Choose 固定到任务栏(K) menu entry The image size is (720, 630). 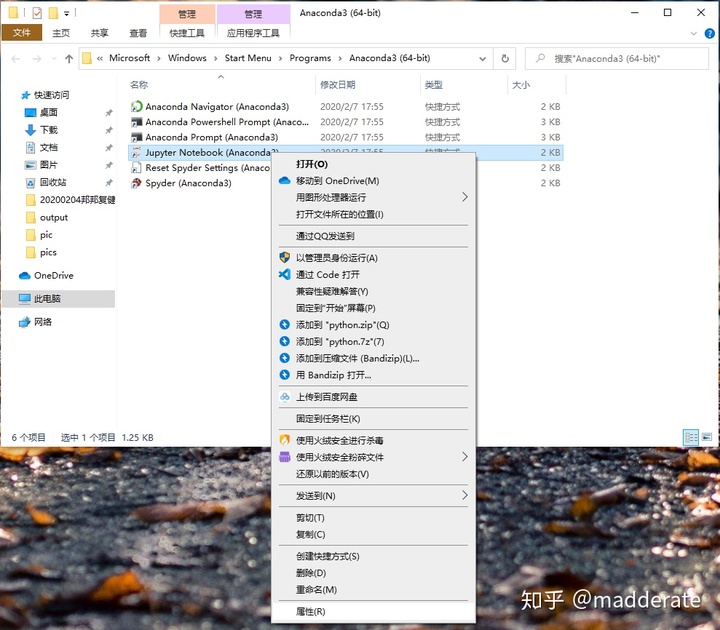[373, 418]
